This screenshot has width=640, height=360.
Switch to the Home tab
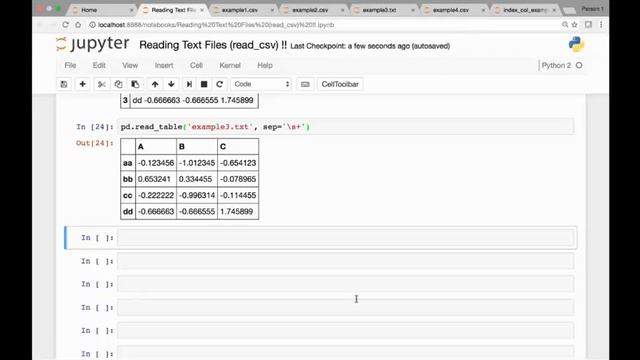[102, 10]
